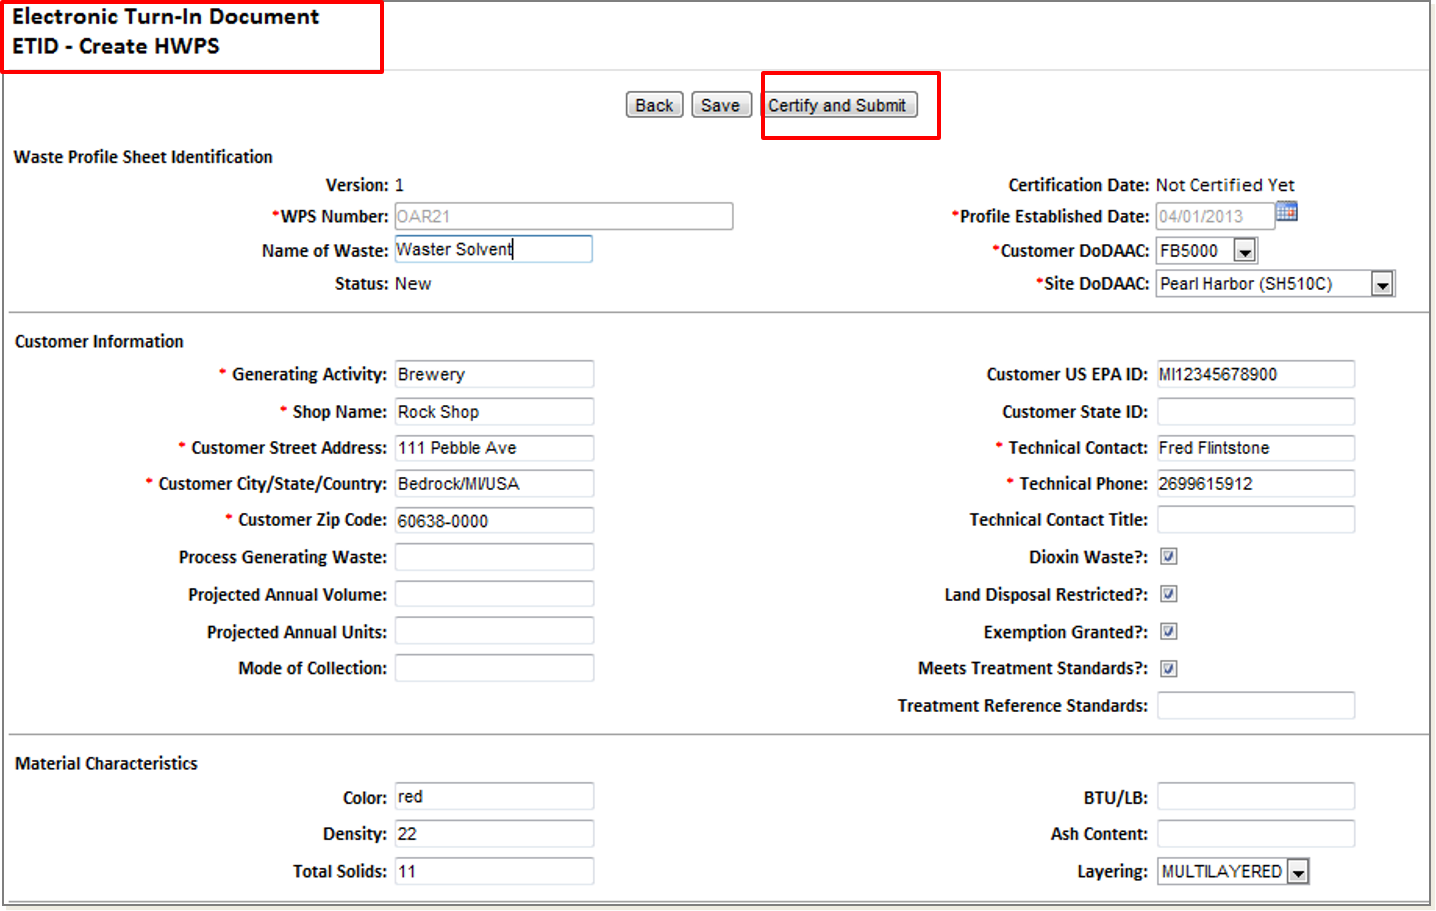
Task: Toggle the Dioxin Waste checkbox
Action: point(1168,557)
